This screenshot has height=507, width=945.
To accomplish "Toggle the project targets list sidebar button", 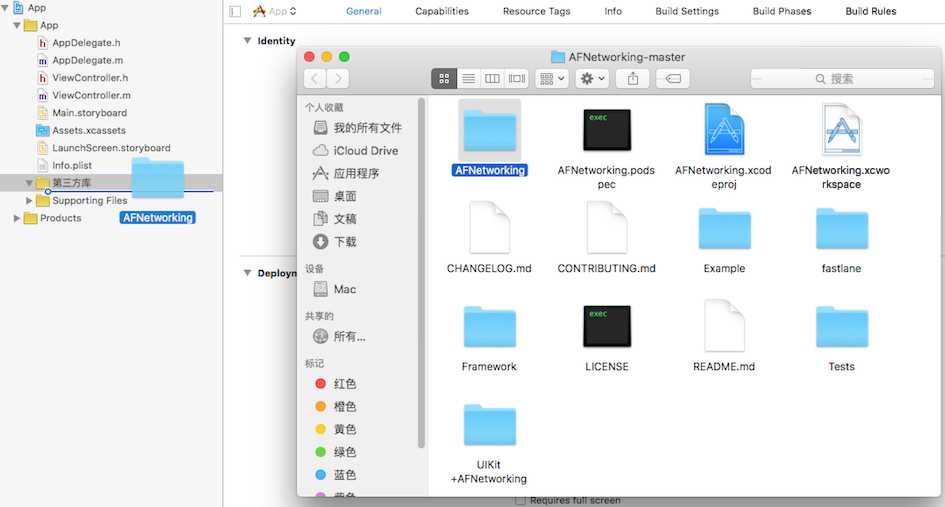I will point(235,12).
